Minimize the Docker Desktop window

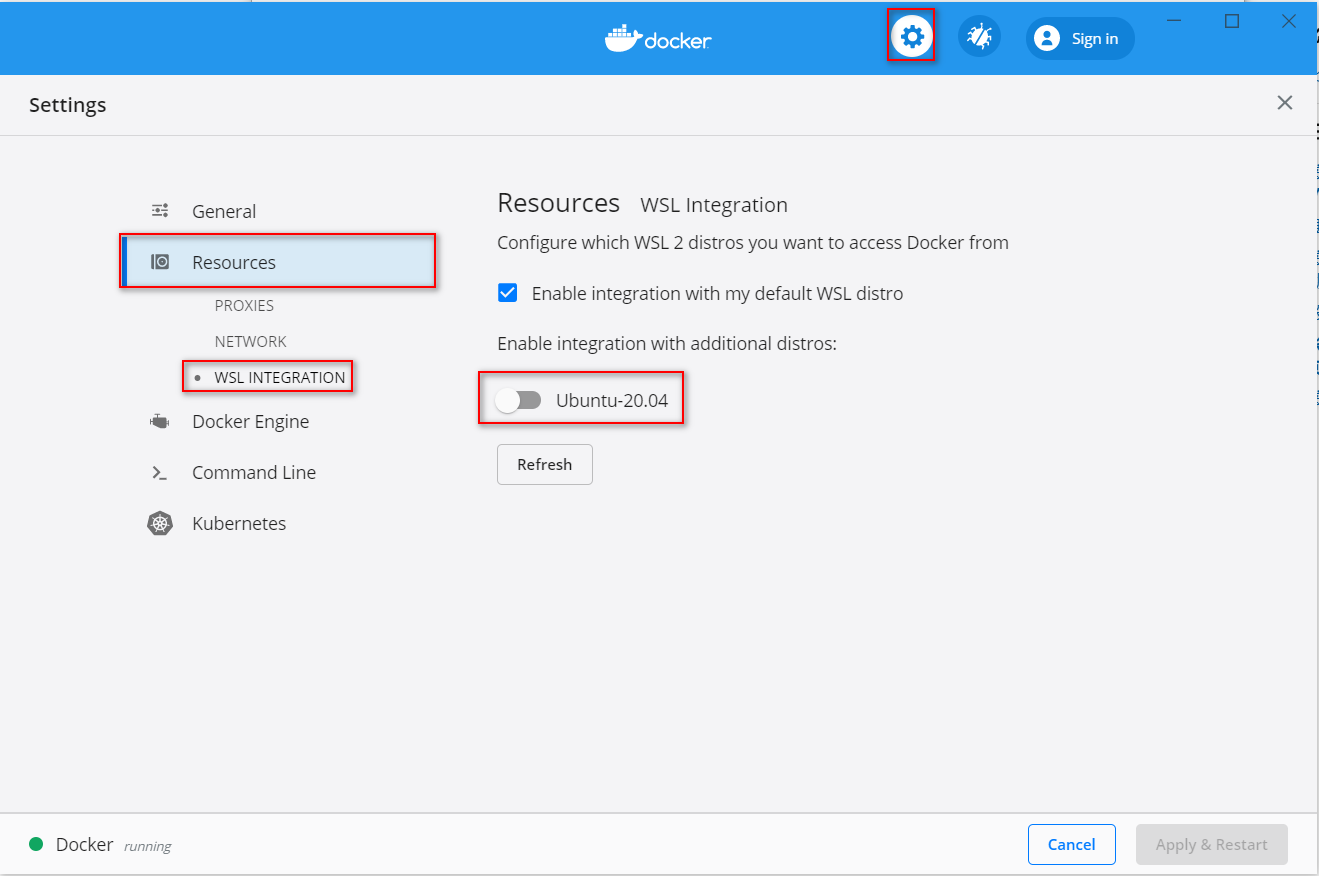click(x=1176, y=21)
